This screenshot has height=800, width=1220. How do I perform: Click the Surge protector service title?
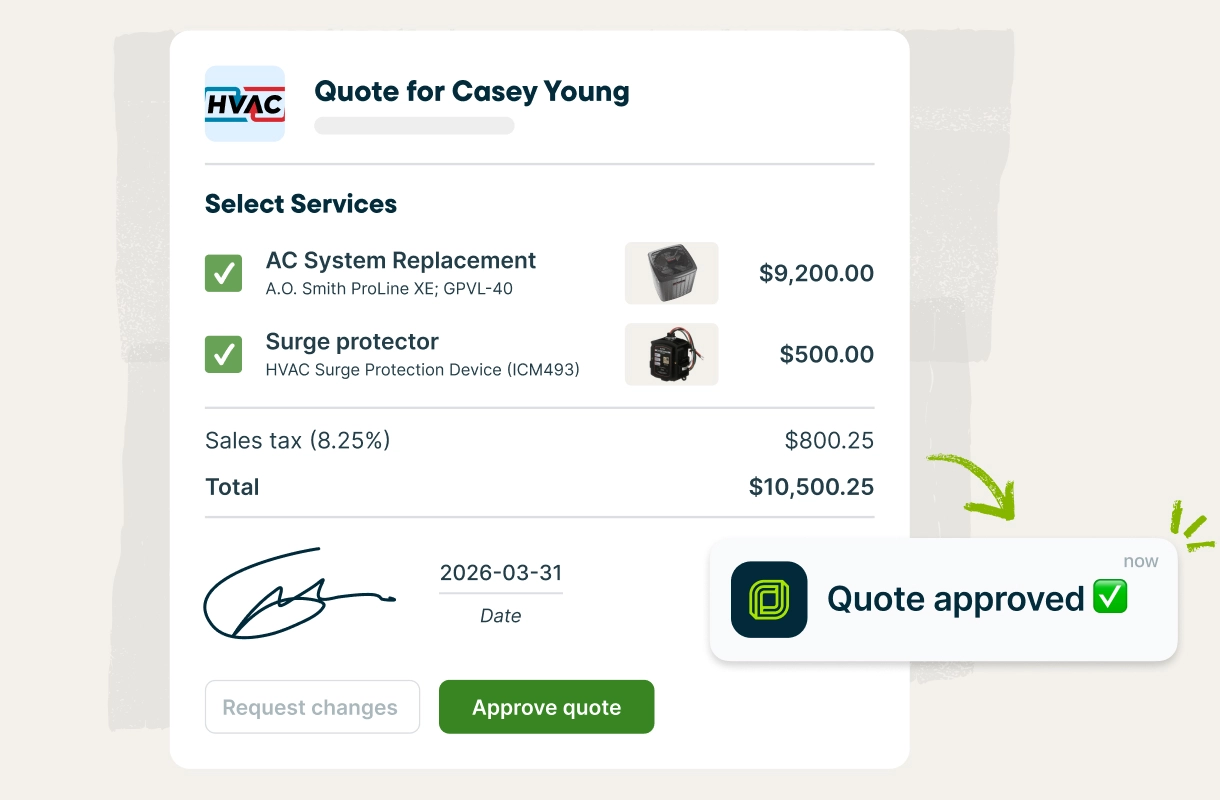tap(352, 342)
